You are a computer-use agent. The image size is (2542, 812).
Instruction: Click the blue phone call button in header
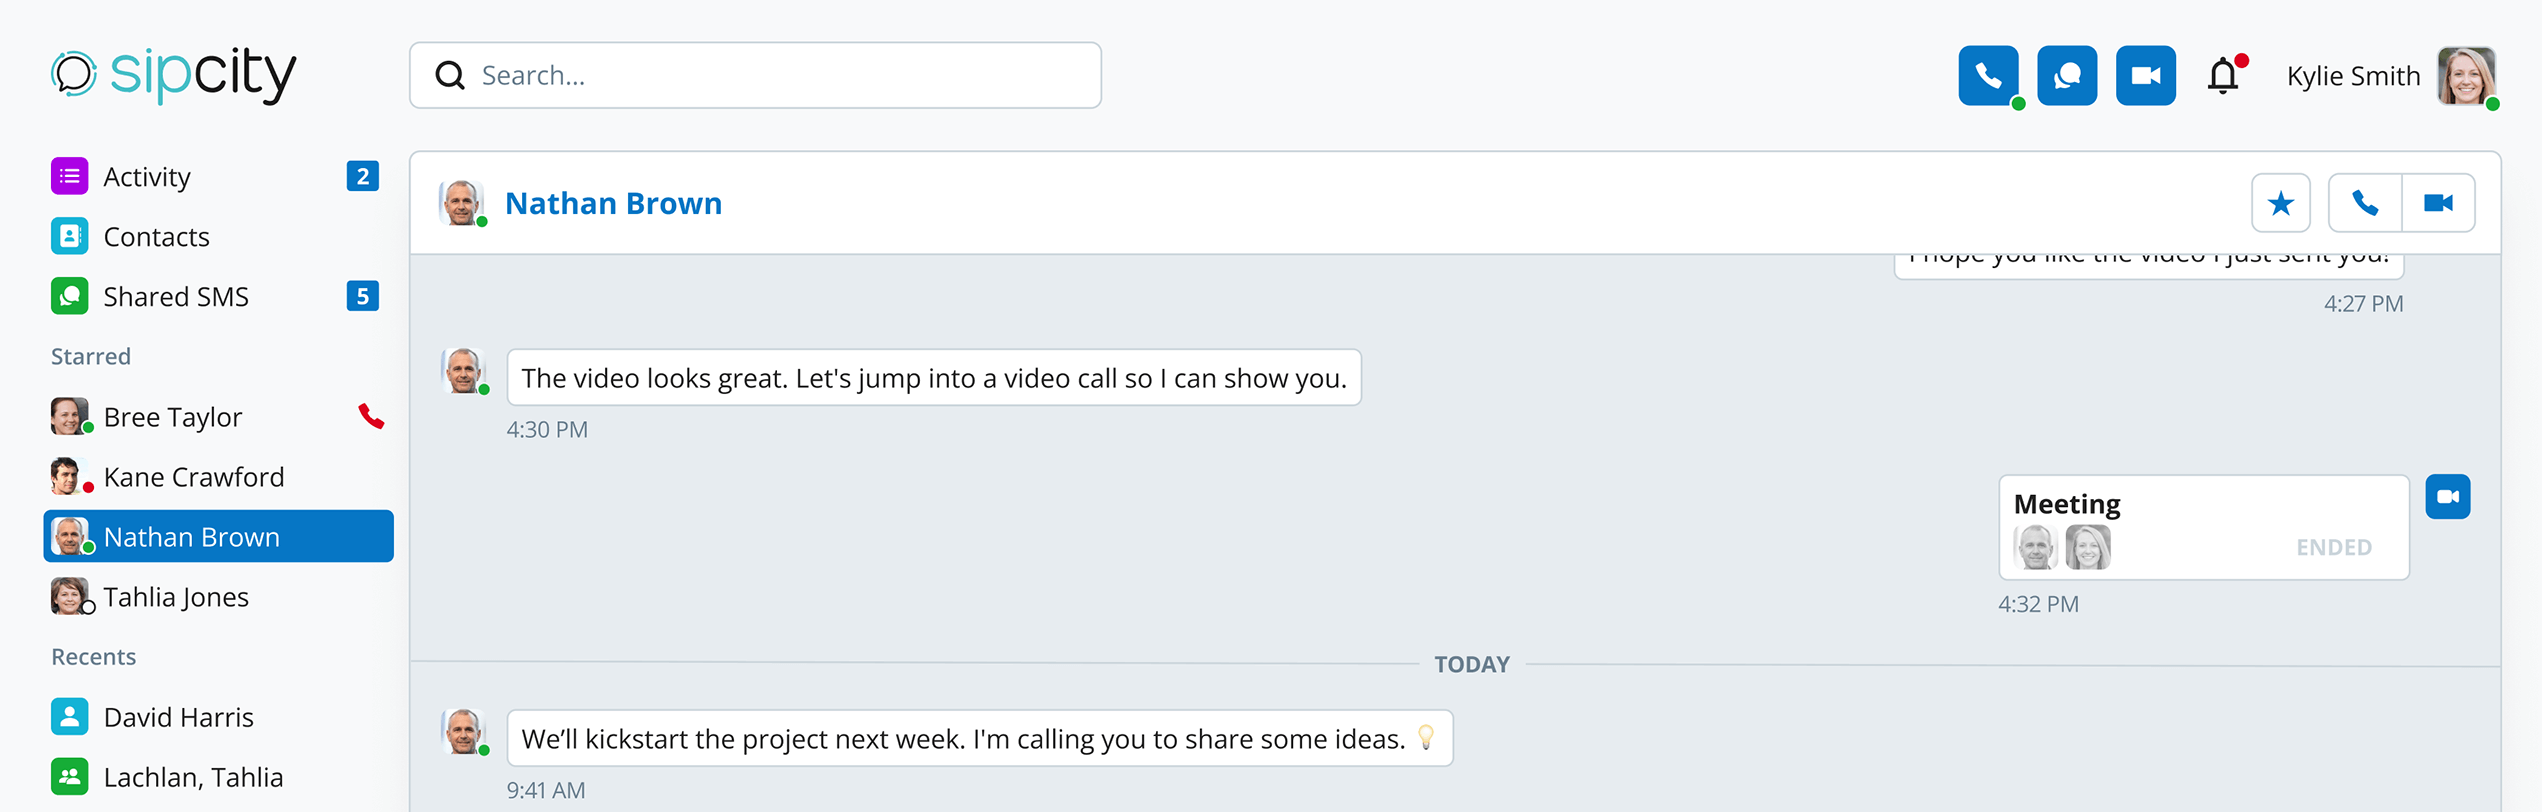[1987, 76]
